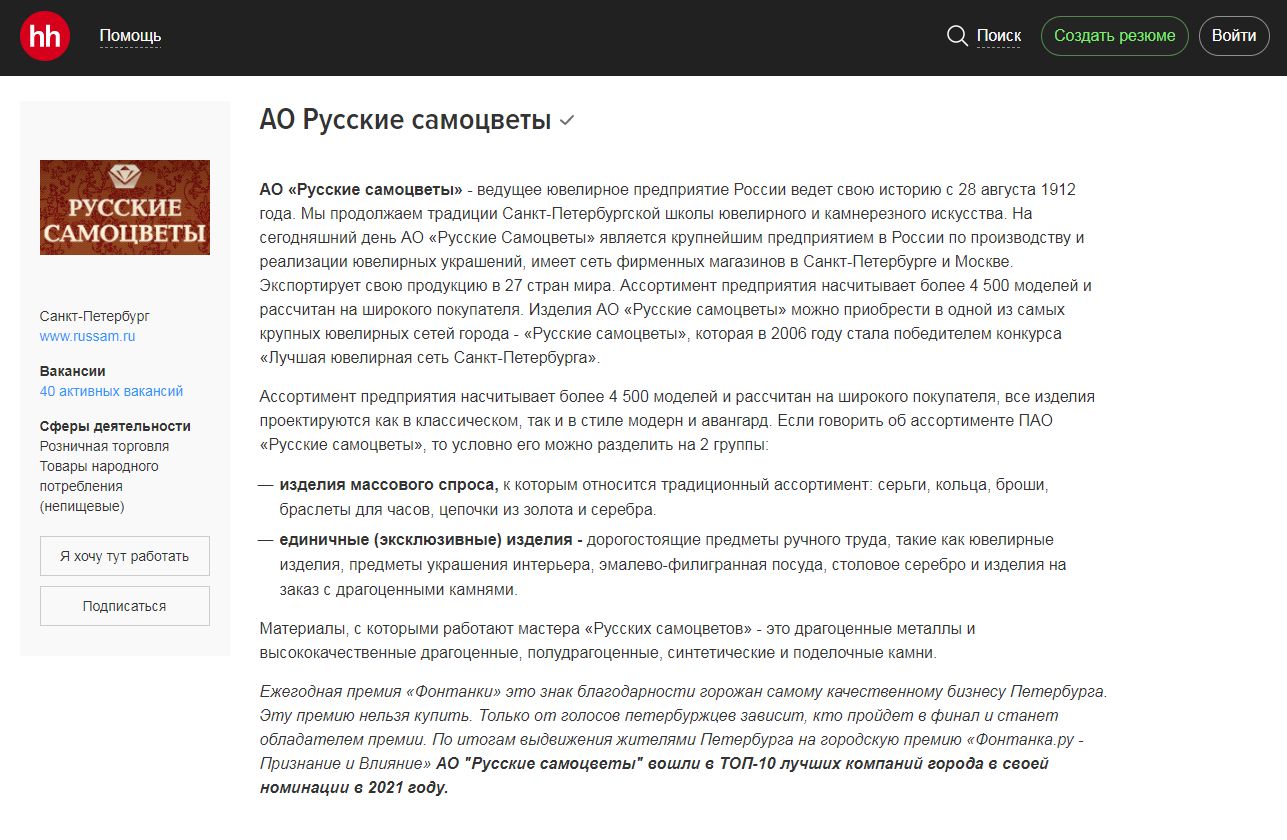
Task: Open the www.russam.ru website link
Action: (88, 336)
